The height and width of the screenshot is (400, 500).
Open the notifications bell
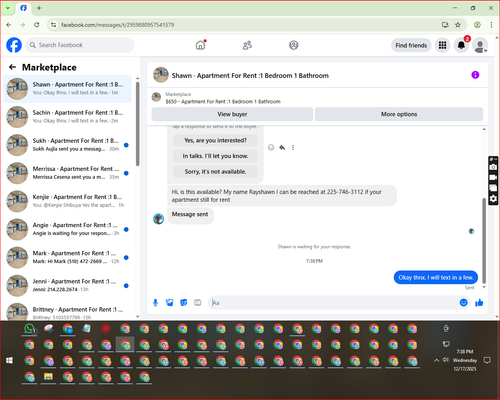click(x=461, y=45)
